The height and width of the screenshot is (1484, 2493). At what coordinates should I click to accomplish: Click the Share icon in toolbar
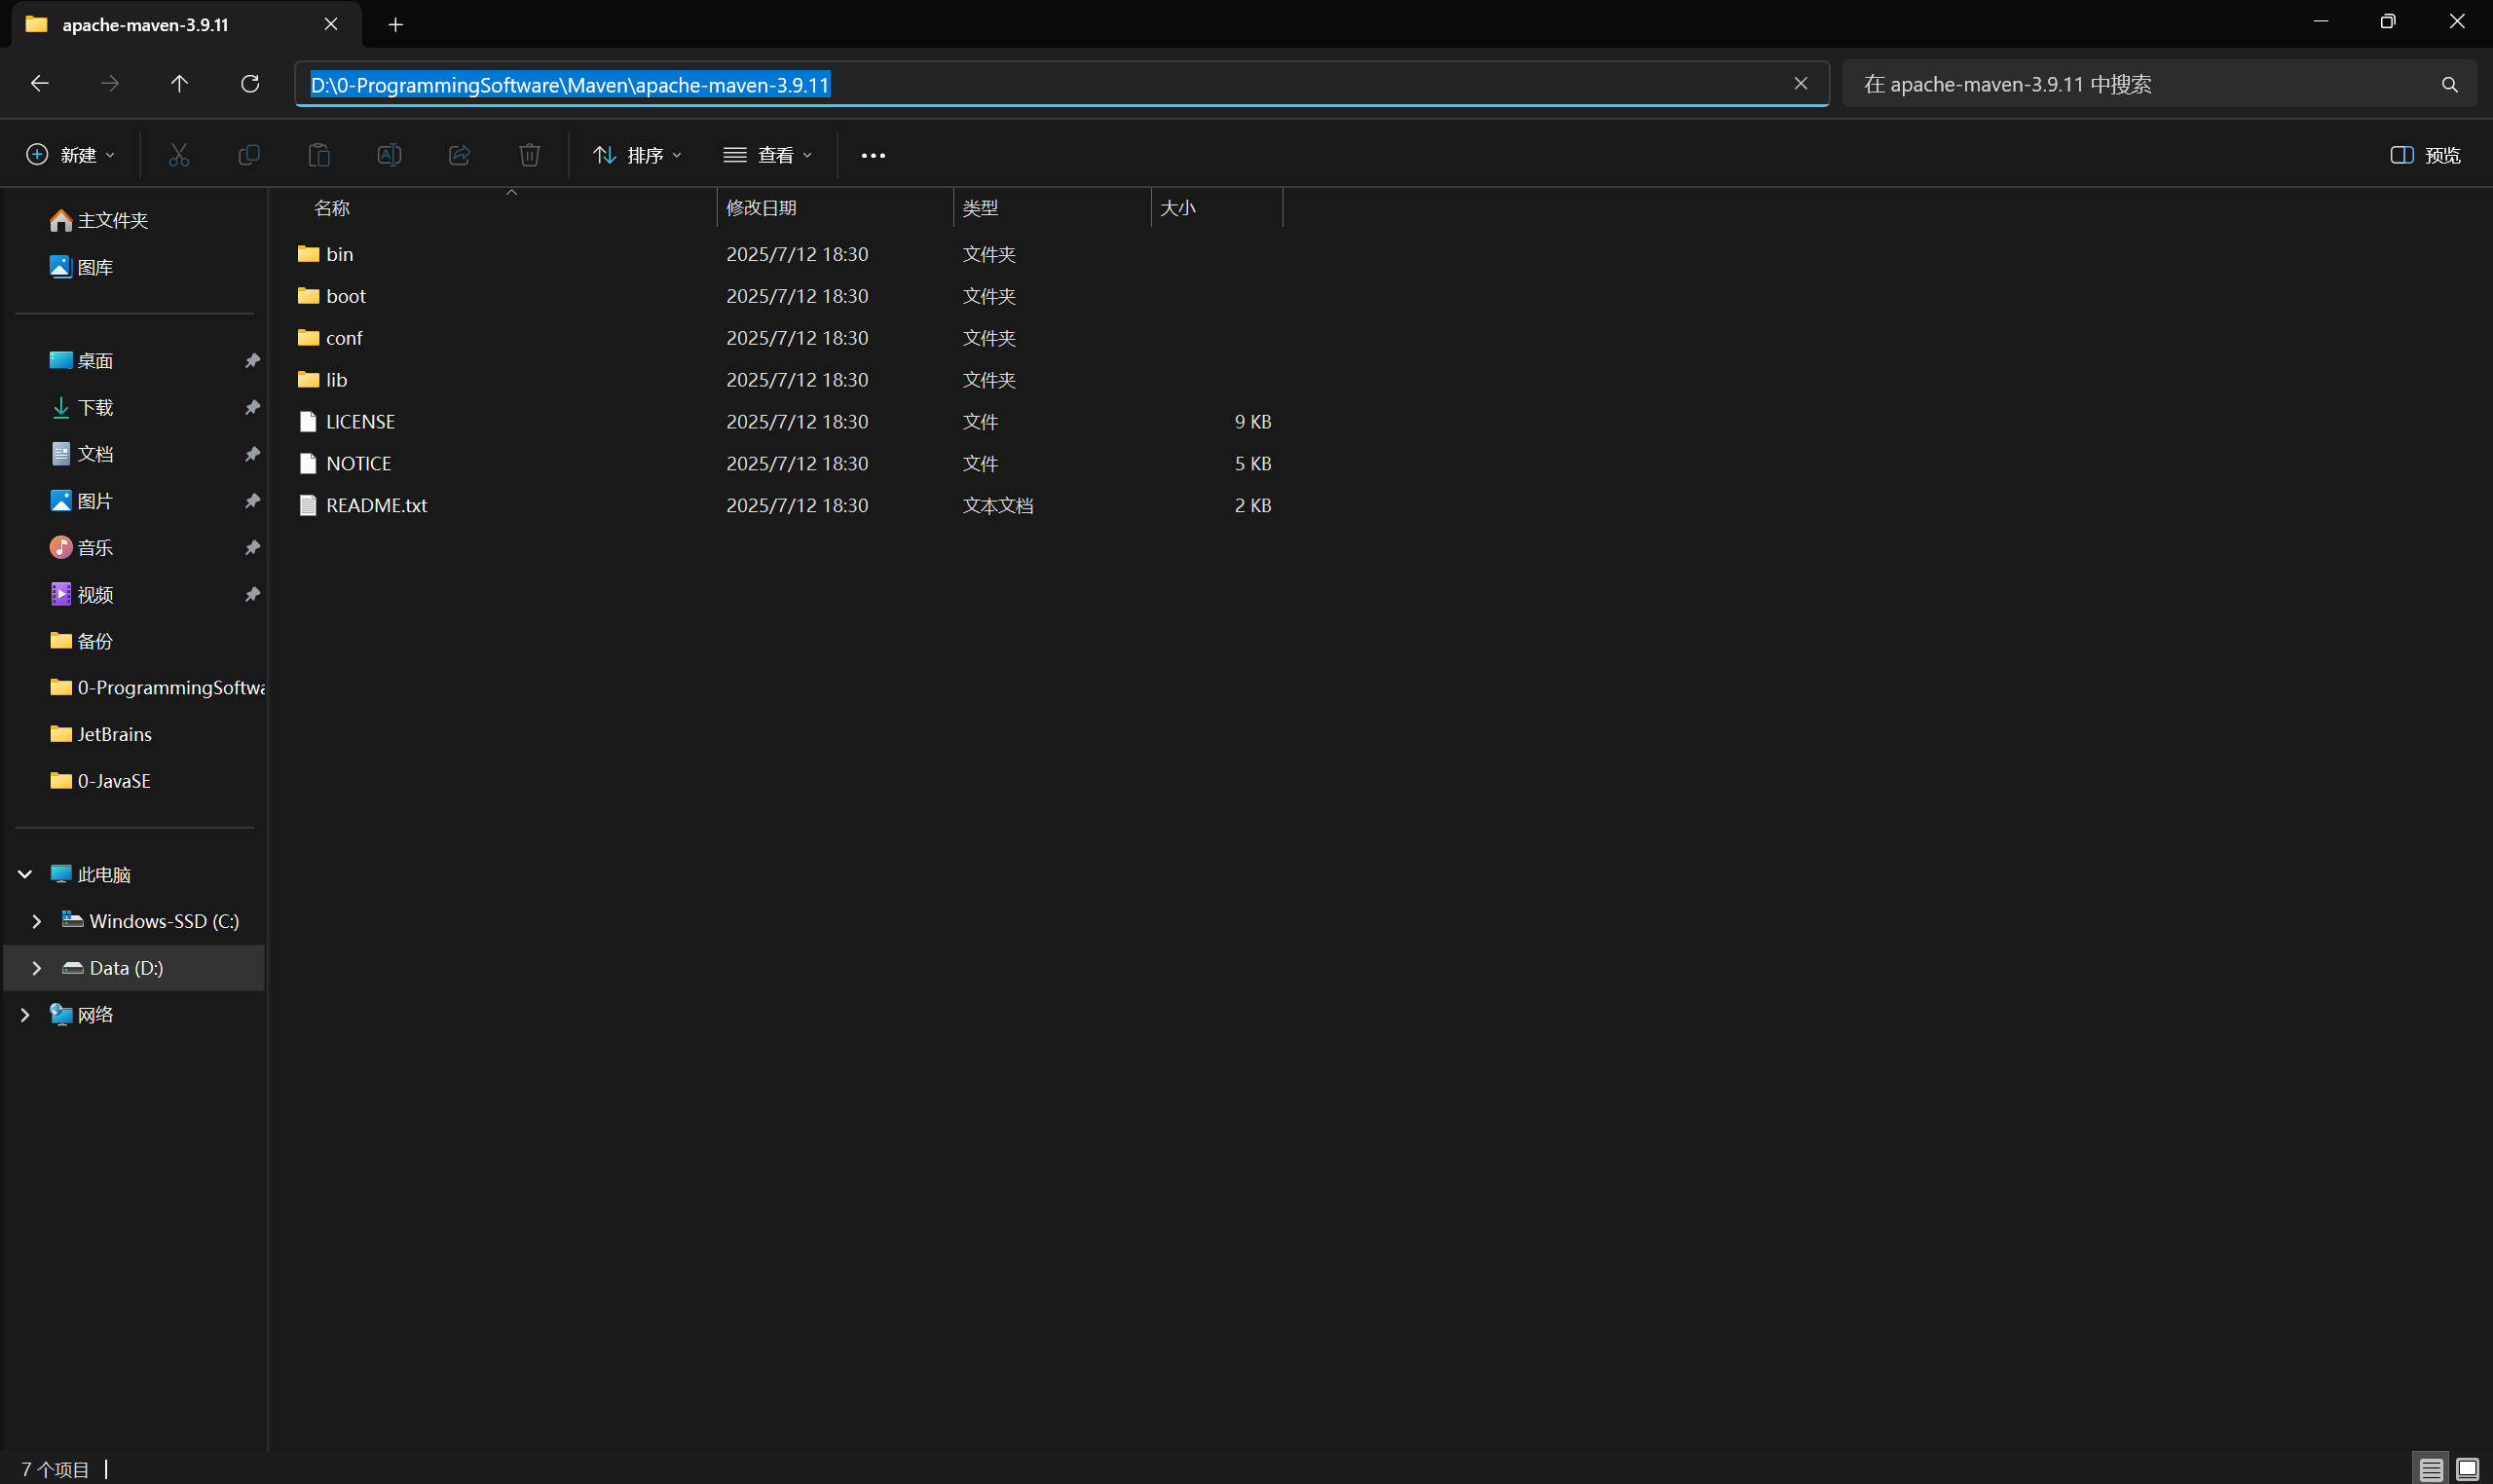(459, 155)
